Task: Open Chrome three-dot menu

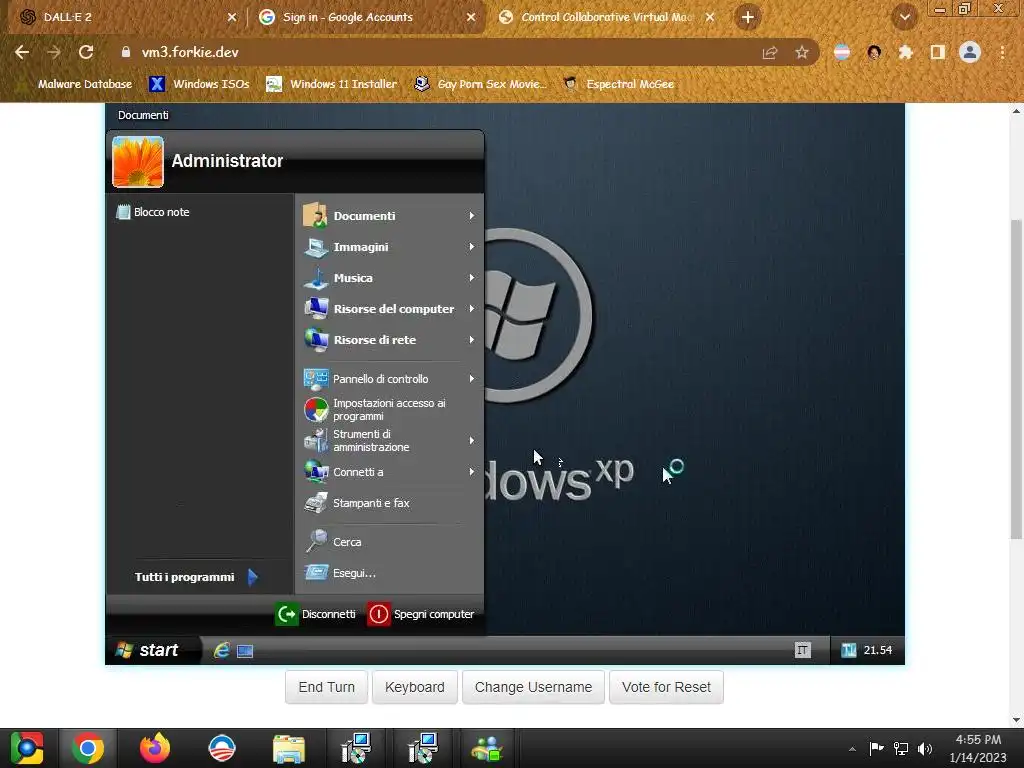Action: 1002,52
